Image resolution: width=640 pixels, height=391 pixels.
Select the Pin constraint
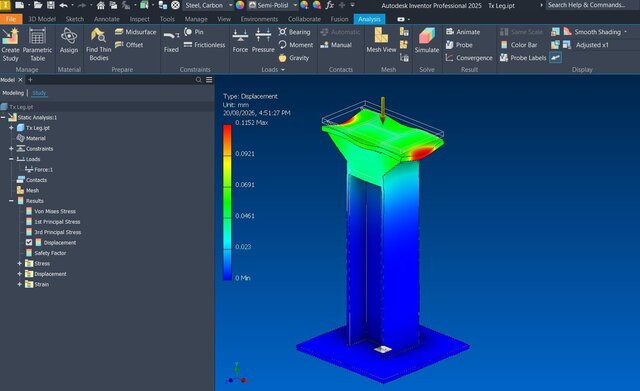coord(194,32)
